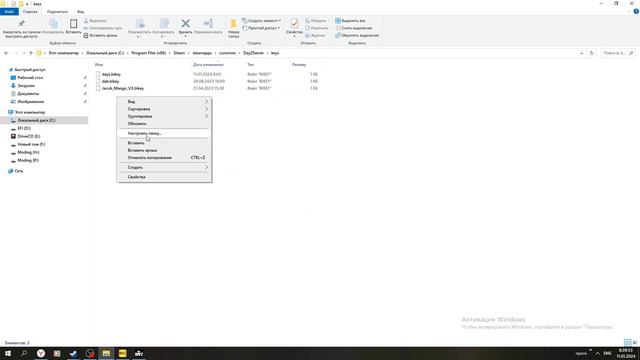This screenshot has width=640, height=360.
Task: Click Invert selection in the ribbon
Action: (x=357, y=36)
